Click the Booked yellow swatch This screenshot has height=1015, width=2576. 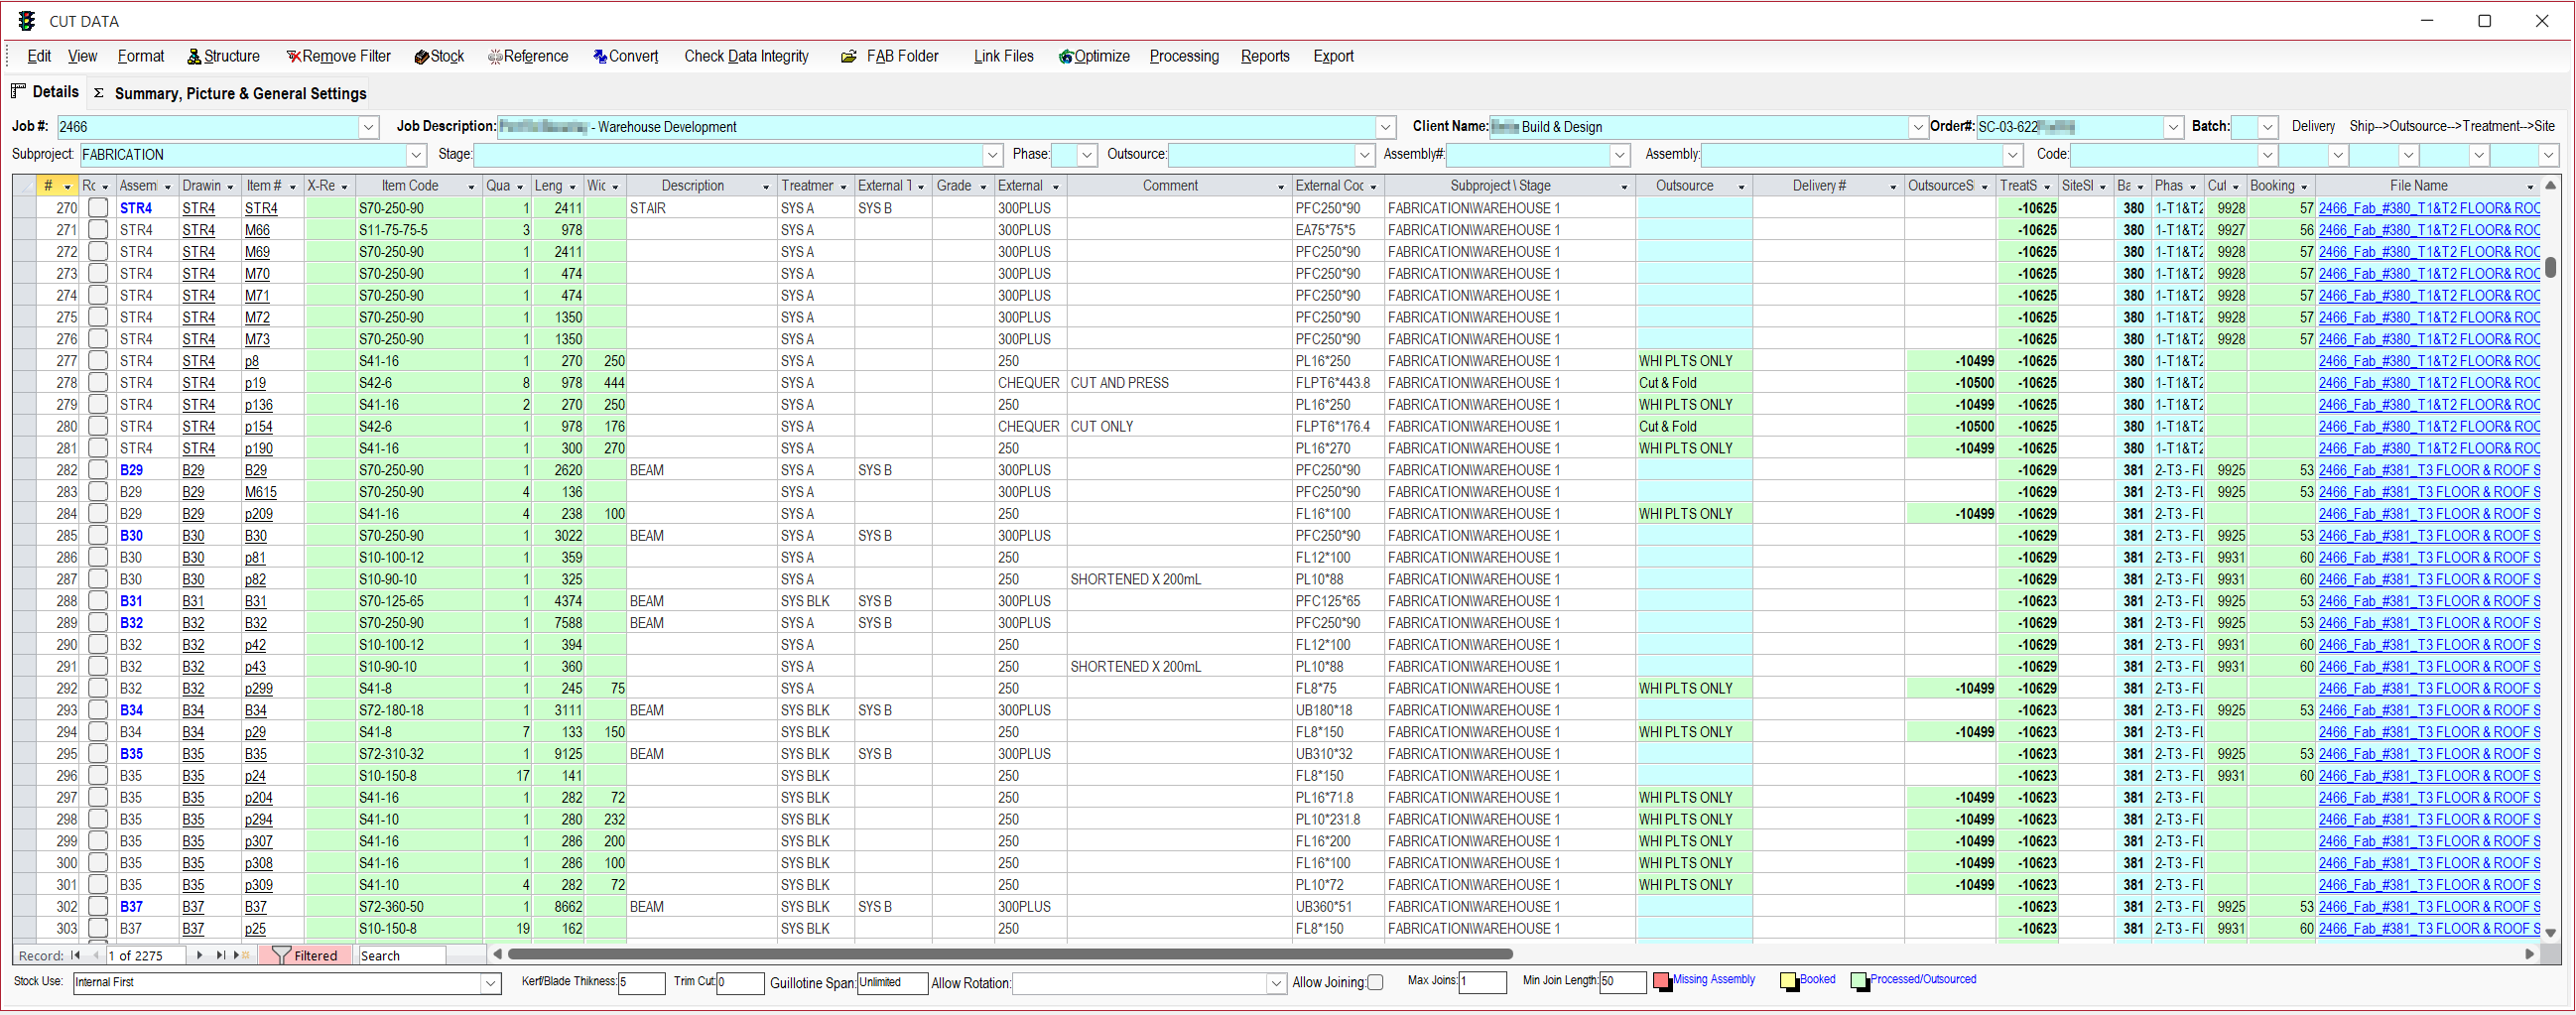1788,981
